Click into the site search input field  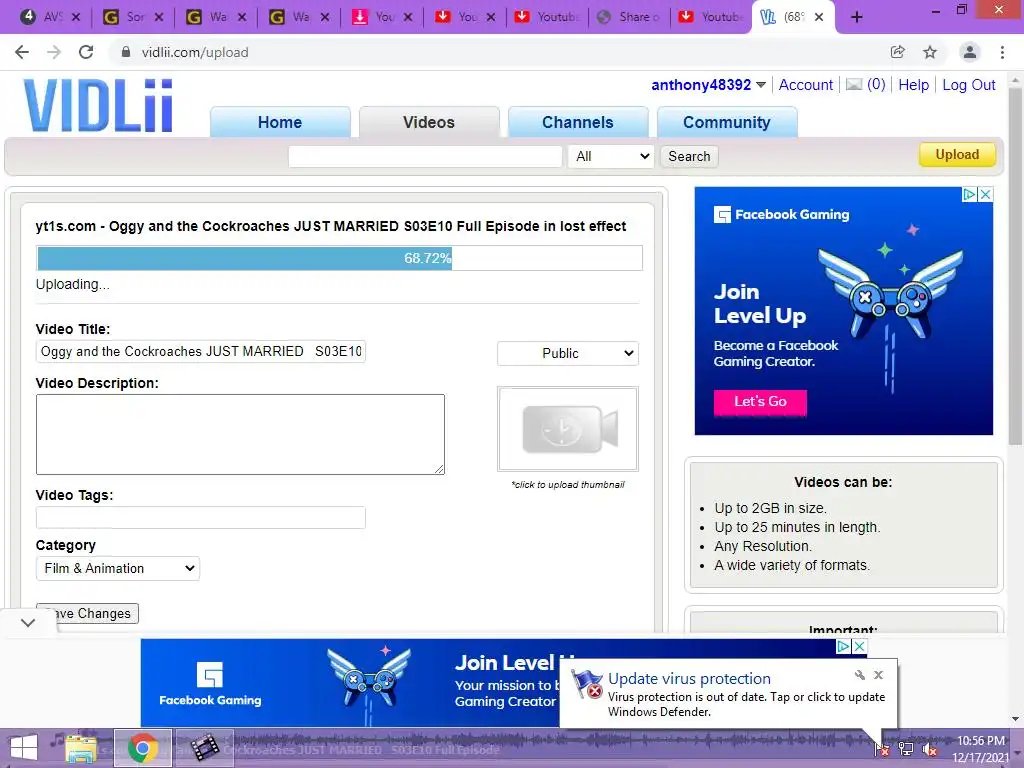425,157
